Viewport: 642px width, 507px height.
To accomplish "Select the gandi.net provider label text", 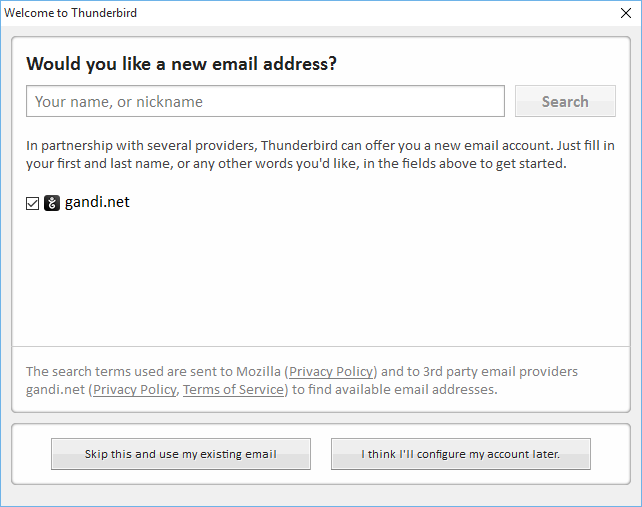I will coord(97,202).
